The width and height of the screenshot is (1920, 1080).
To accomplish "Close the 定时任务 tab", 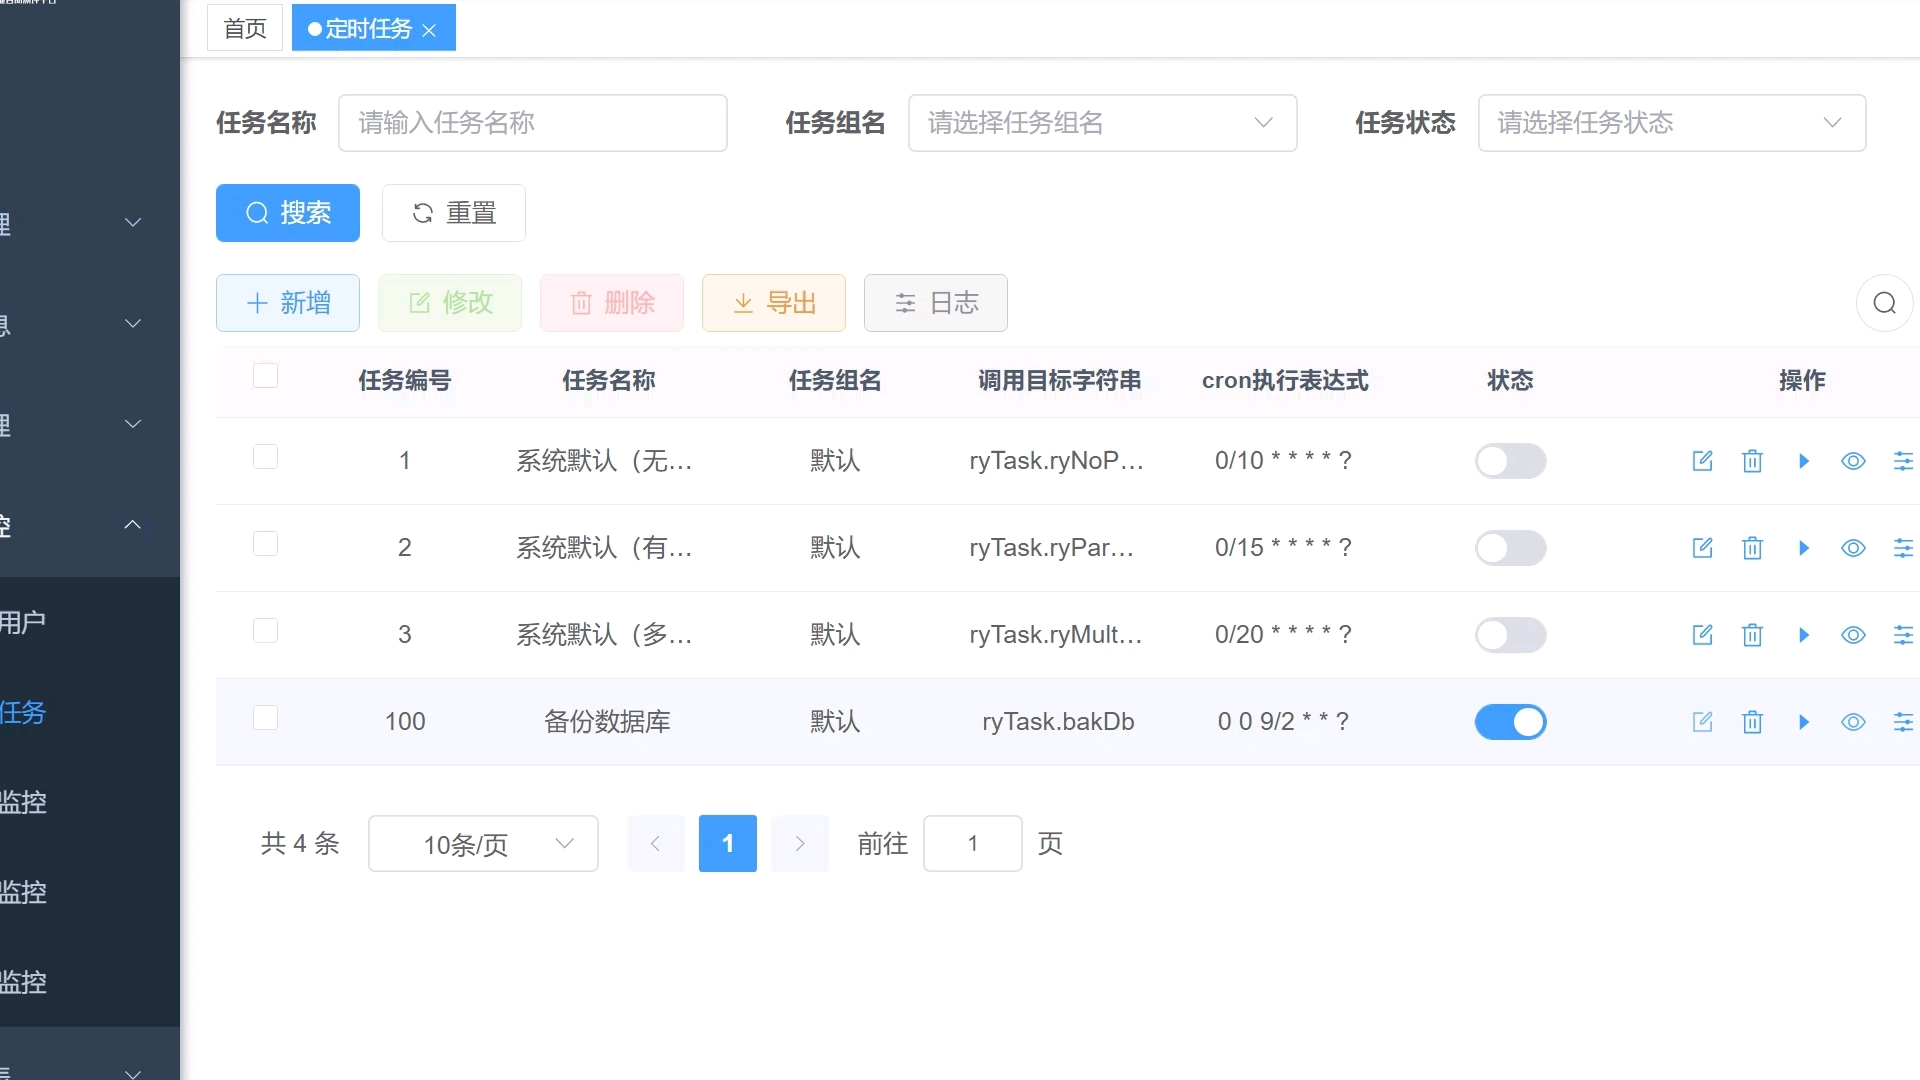I will point(429,30).
